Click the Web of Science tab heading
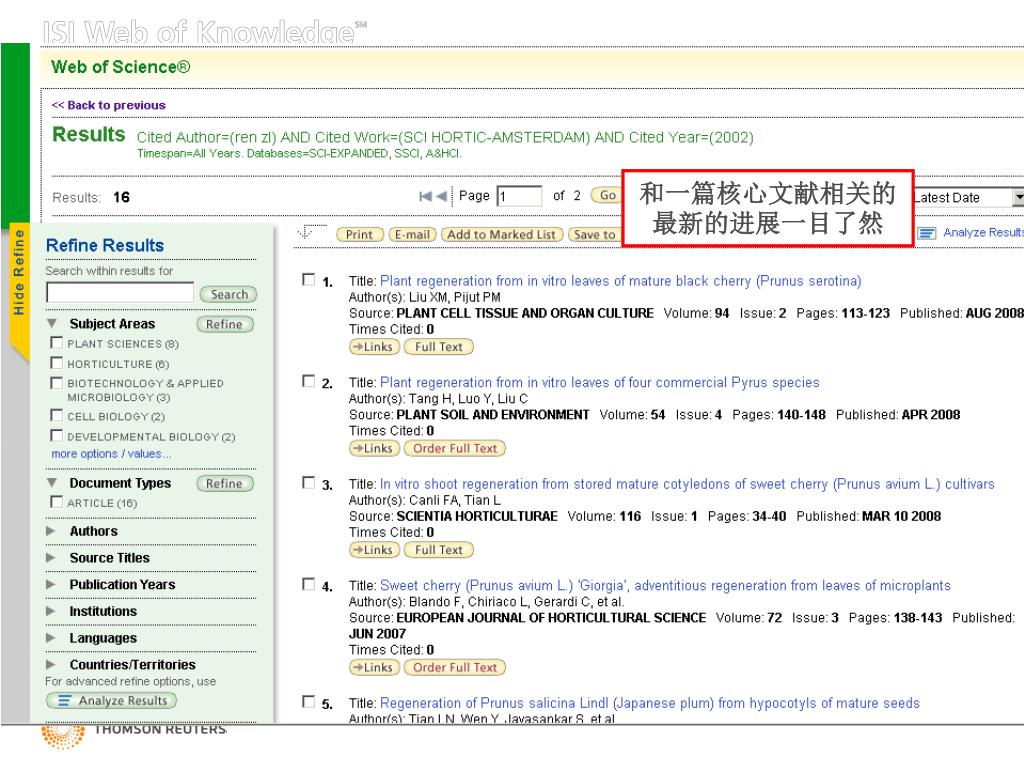 tap(121, 67)
